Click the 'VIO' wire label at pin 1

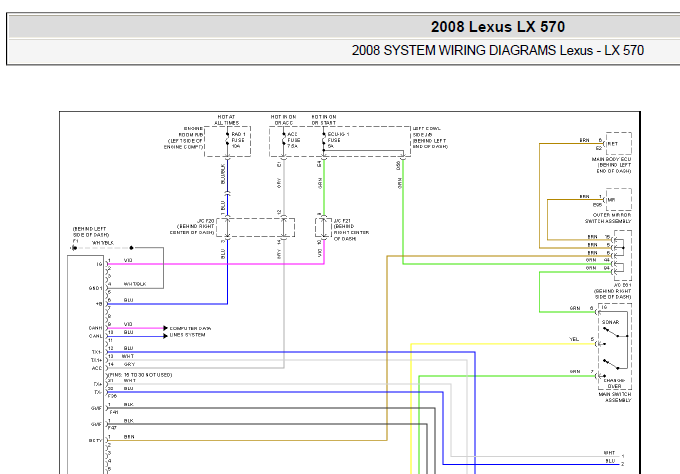(128, 260)
